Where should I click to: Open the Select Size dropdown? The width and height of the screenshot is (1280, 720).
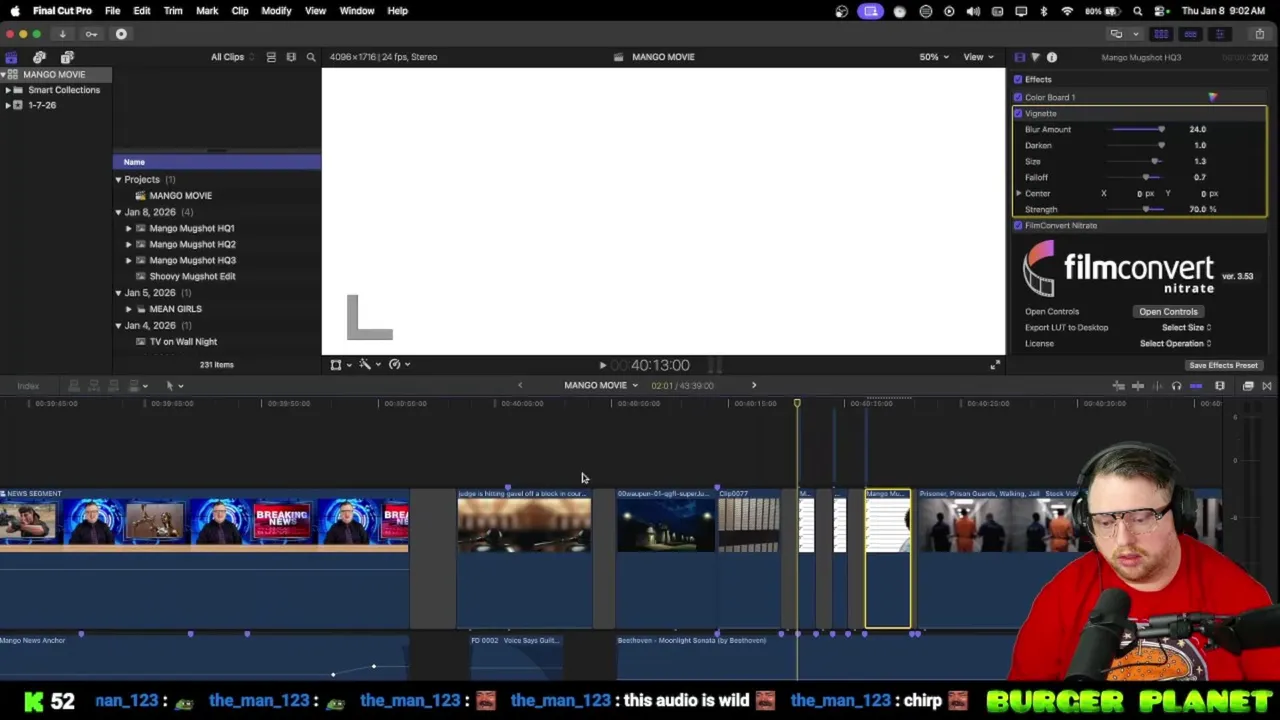tap(1186, 327)
